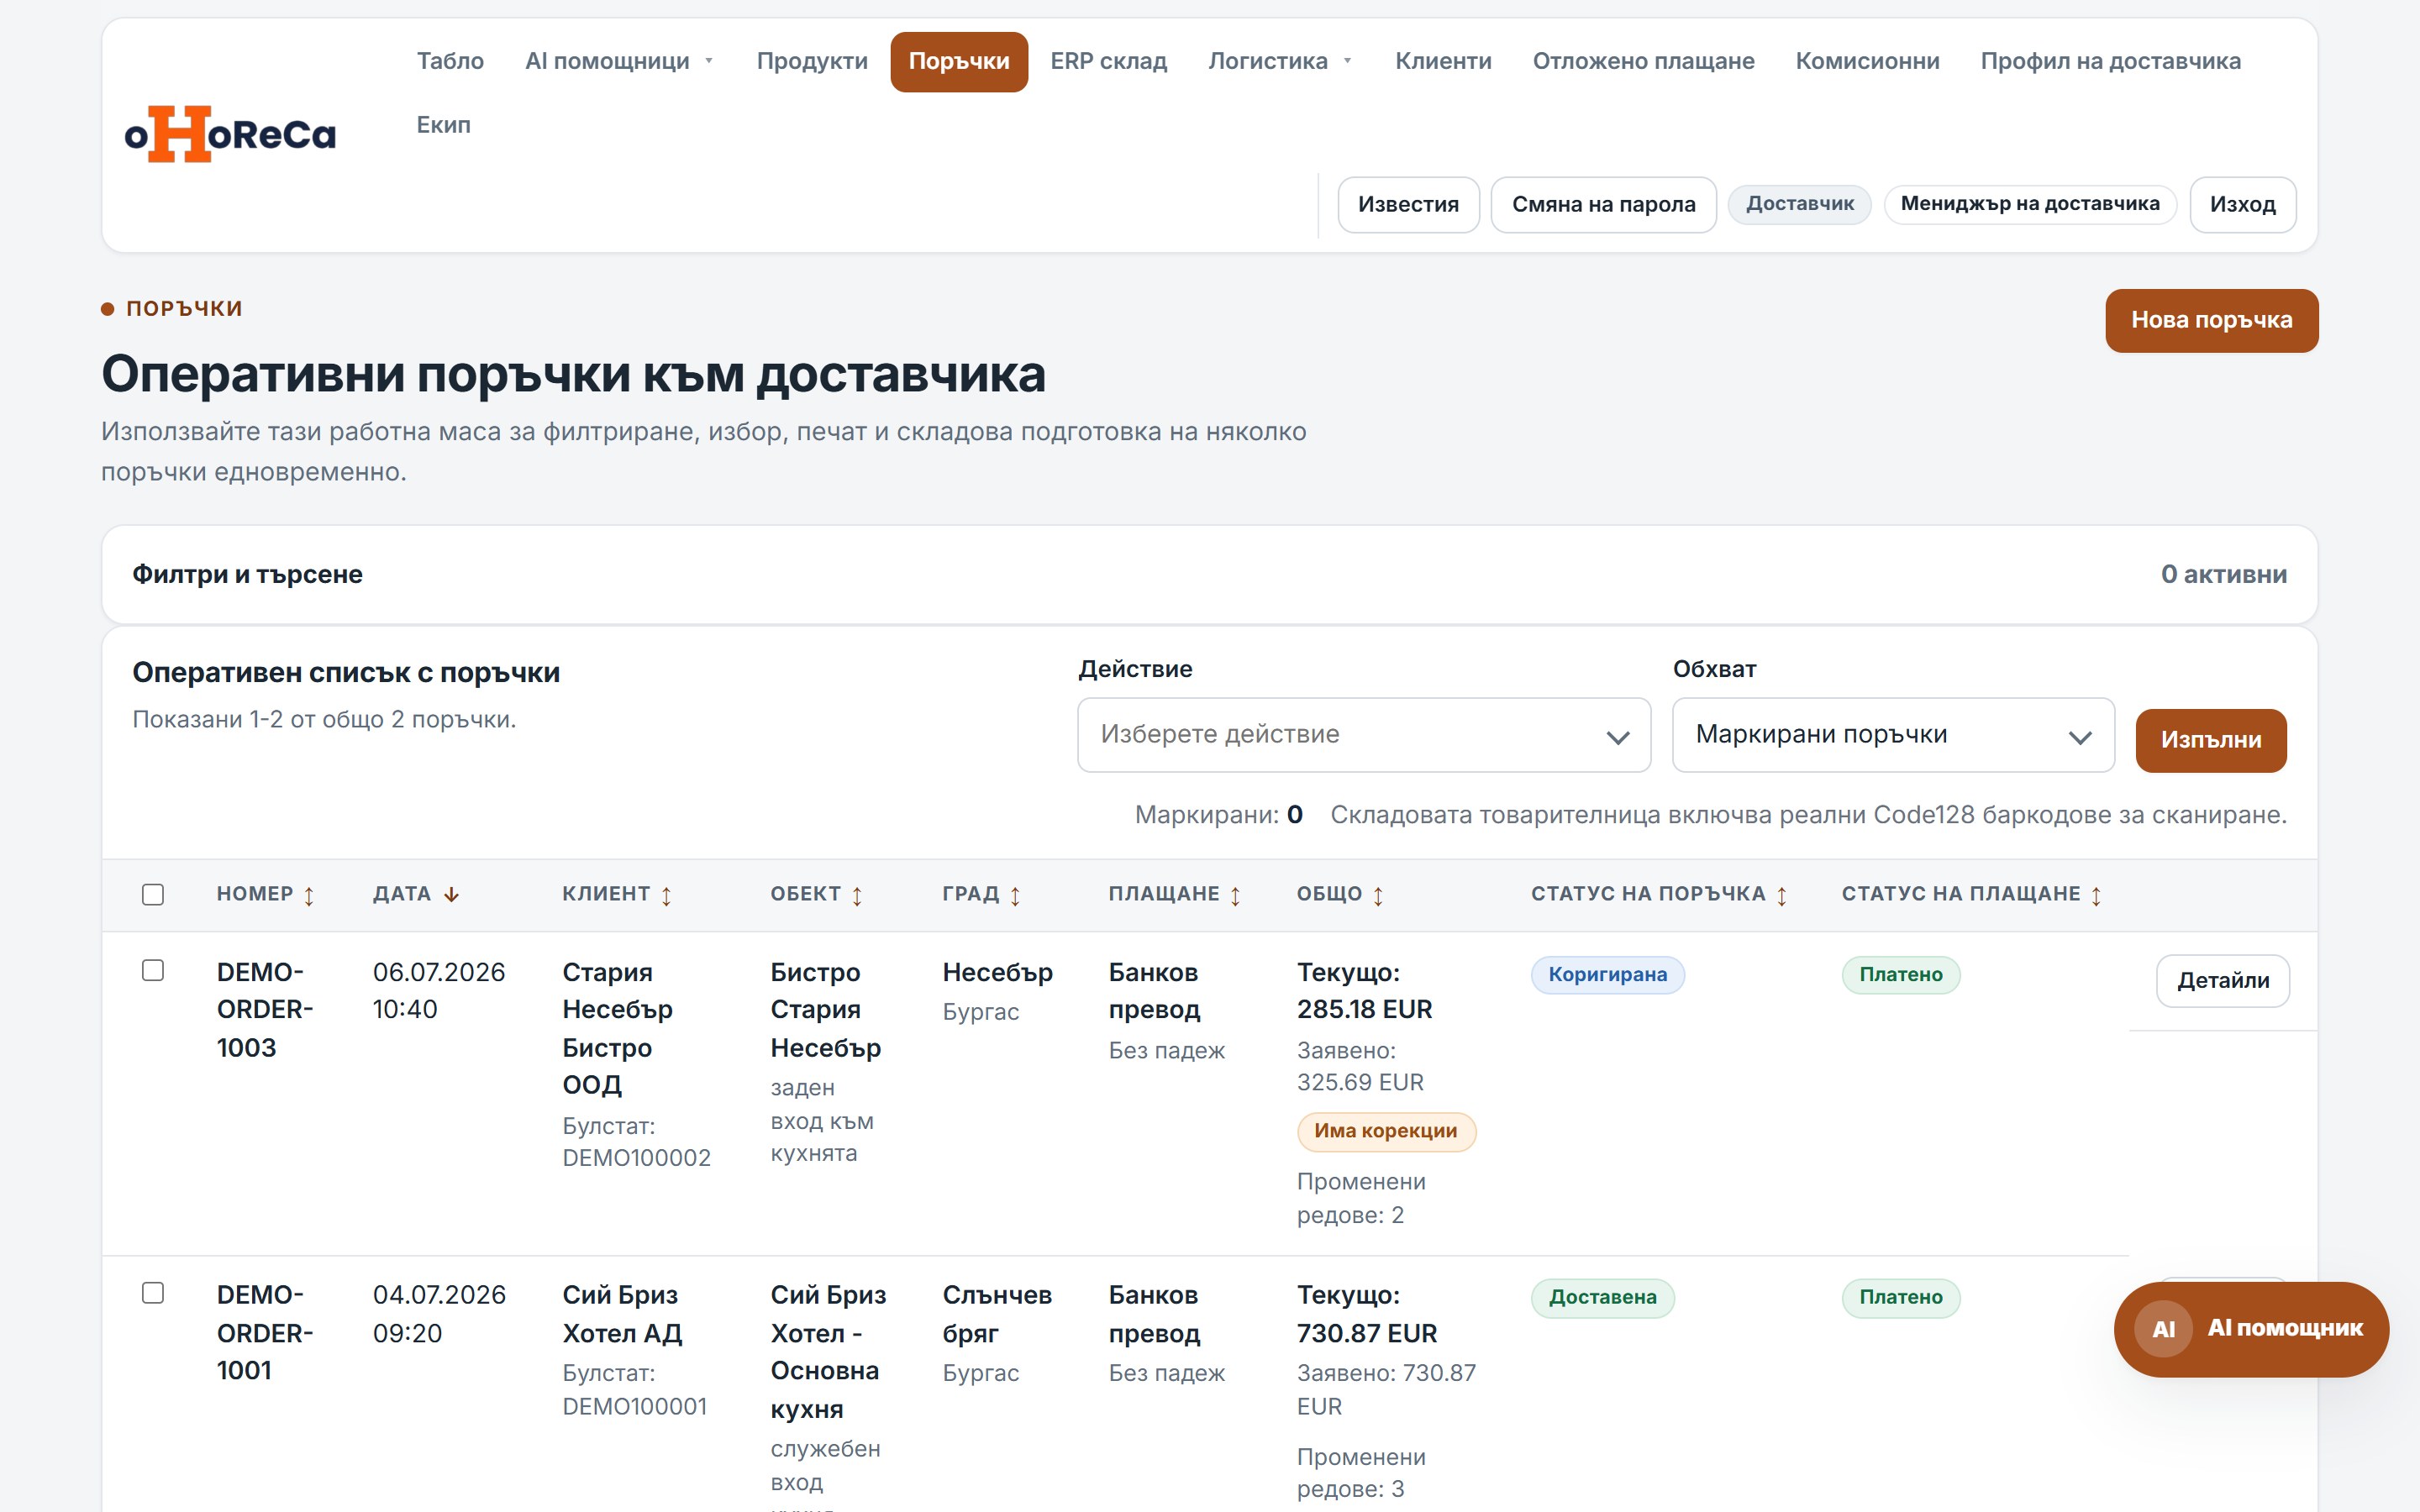Click client Сий Бриз Хотел АД
The height and width of the screenshot is (1512, 2420).
(x=622, y=1314)
